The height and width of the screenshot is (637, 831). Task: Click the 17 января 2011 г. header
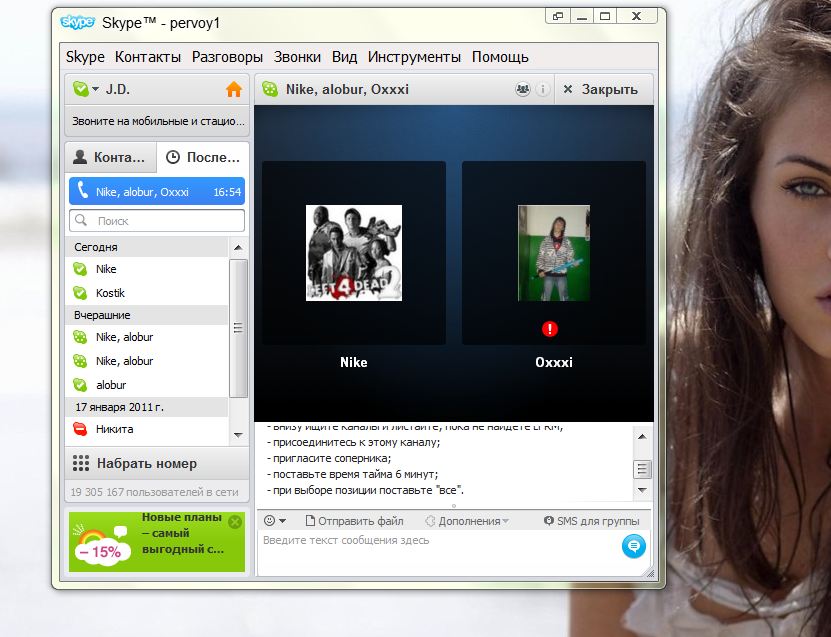point(147,407)
